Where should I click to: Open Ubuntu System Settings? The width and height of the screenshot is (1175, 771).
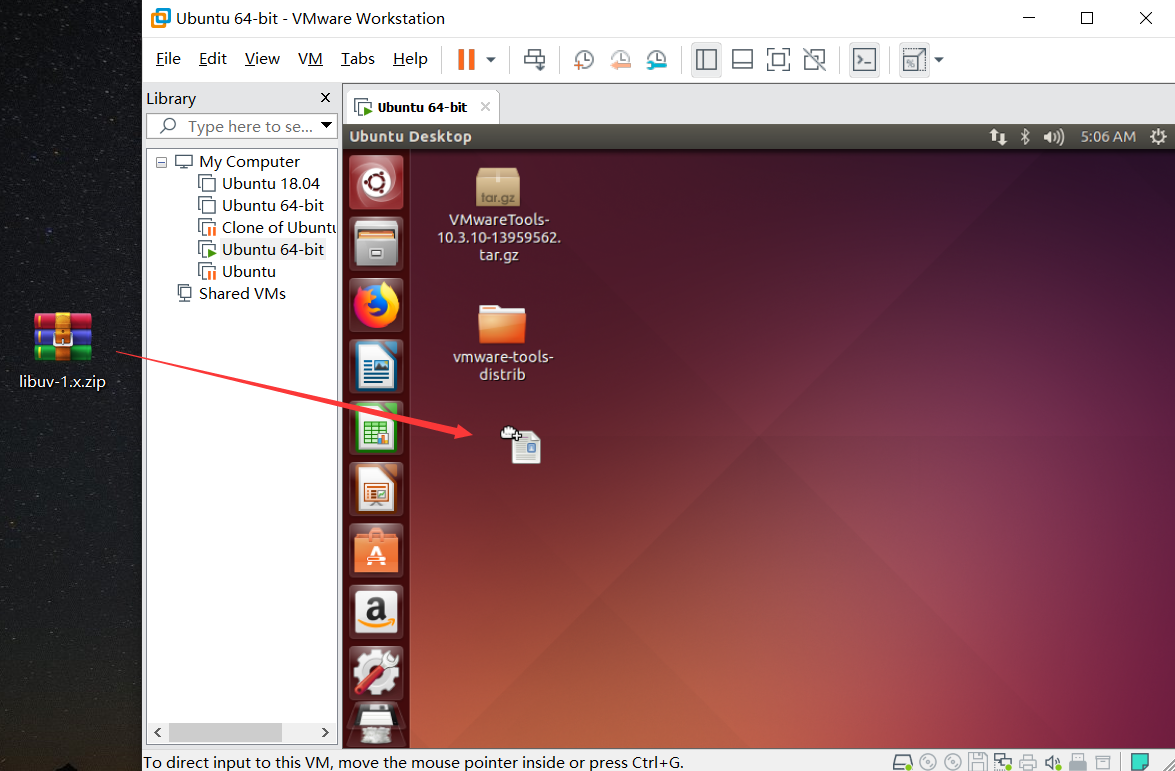pyautogui.click(x=376, y=673)
